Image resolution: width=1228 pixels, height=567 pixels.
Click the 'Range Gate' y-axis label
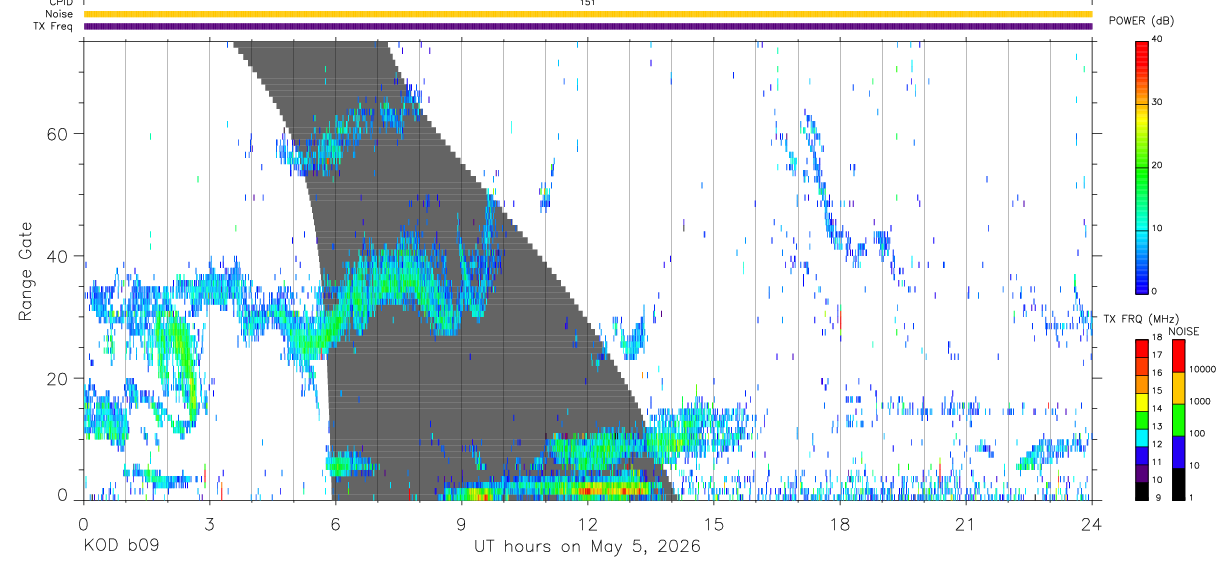tap(24, 271)
